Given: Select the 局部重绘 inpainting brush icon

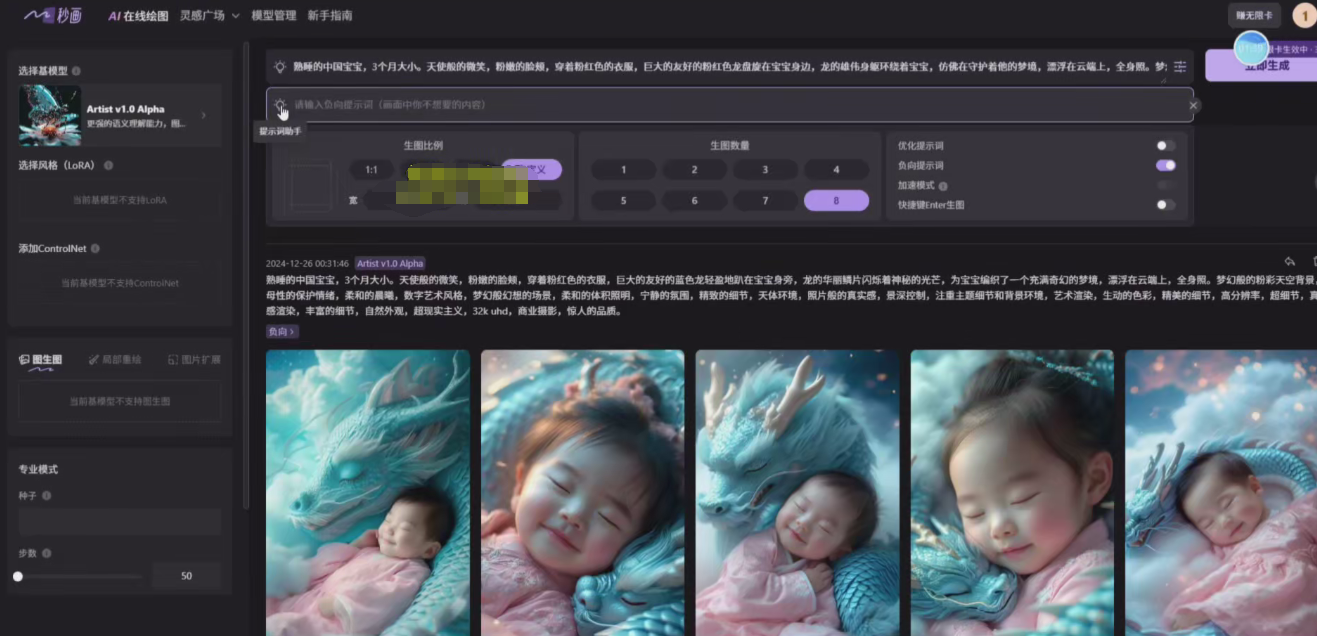Looking at the screenshot, I should click(x=93, y=359).
